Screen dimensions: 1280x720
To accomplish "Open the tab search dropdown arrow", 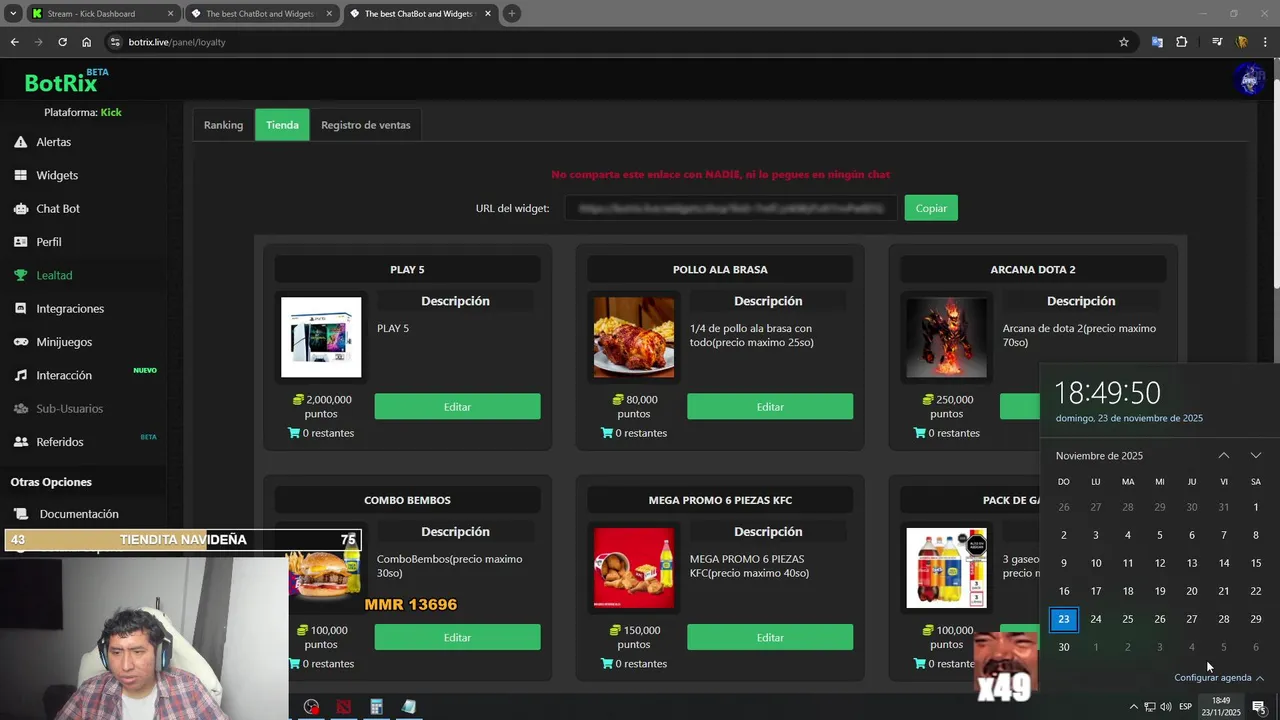I will coord(13,13).
